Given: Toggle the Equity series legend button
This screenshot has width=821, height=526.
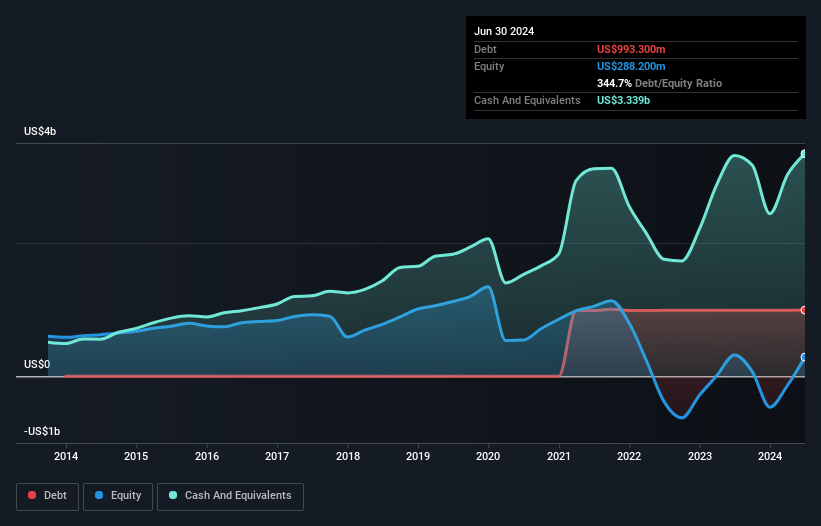Looking at the screenshot, I should coord(118,496).
